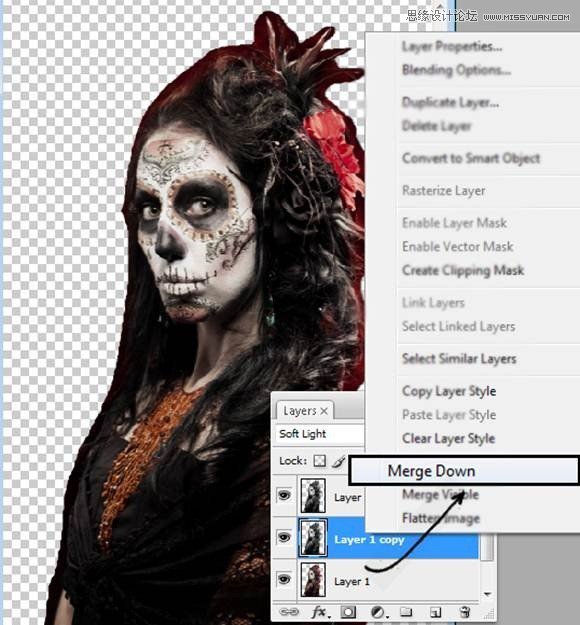
Task: Select the Layer 1 layer name
Action: click(x=352, y=582)
